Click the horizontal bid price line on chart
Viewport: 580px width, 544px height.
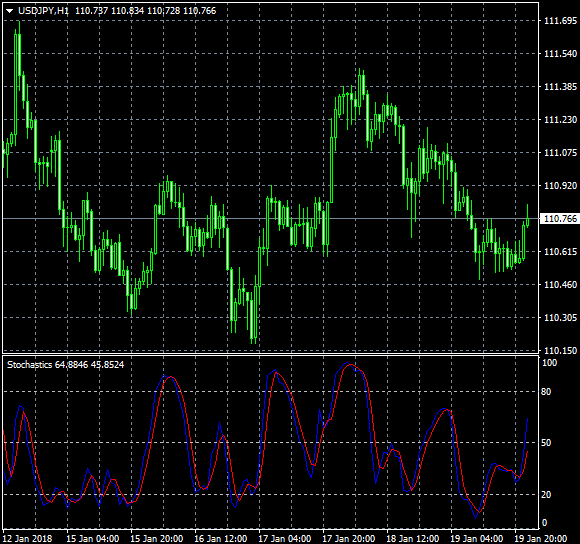271,219
